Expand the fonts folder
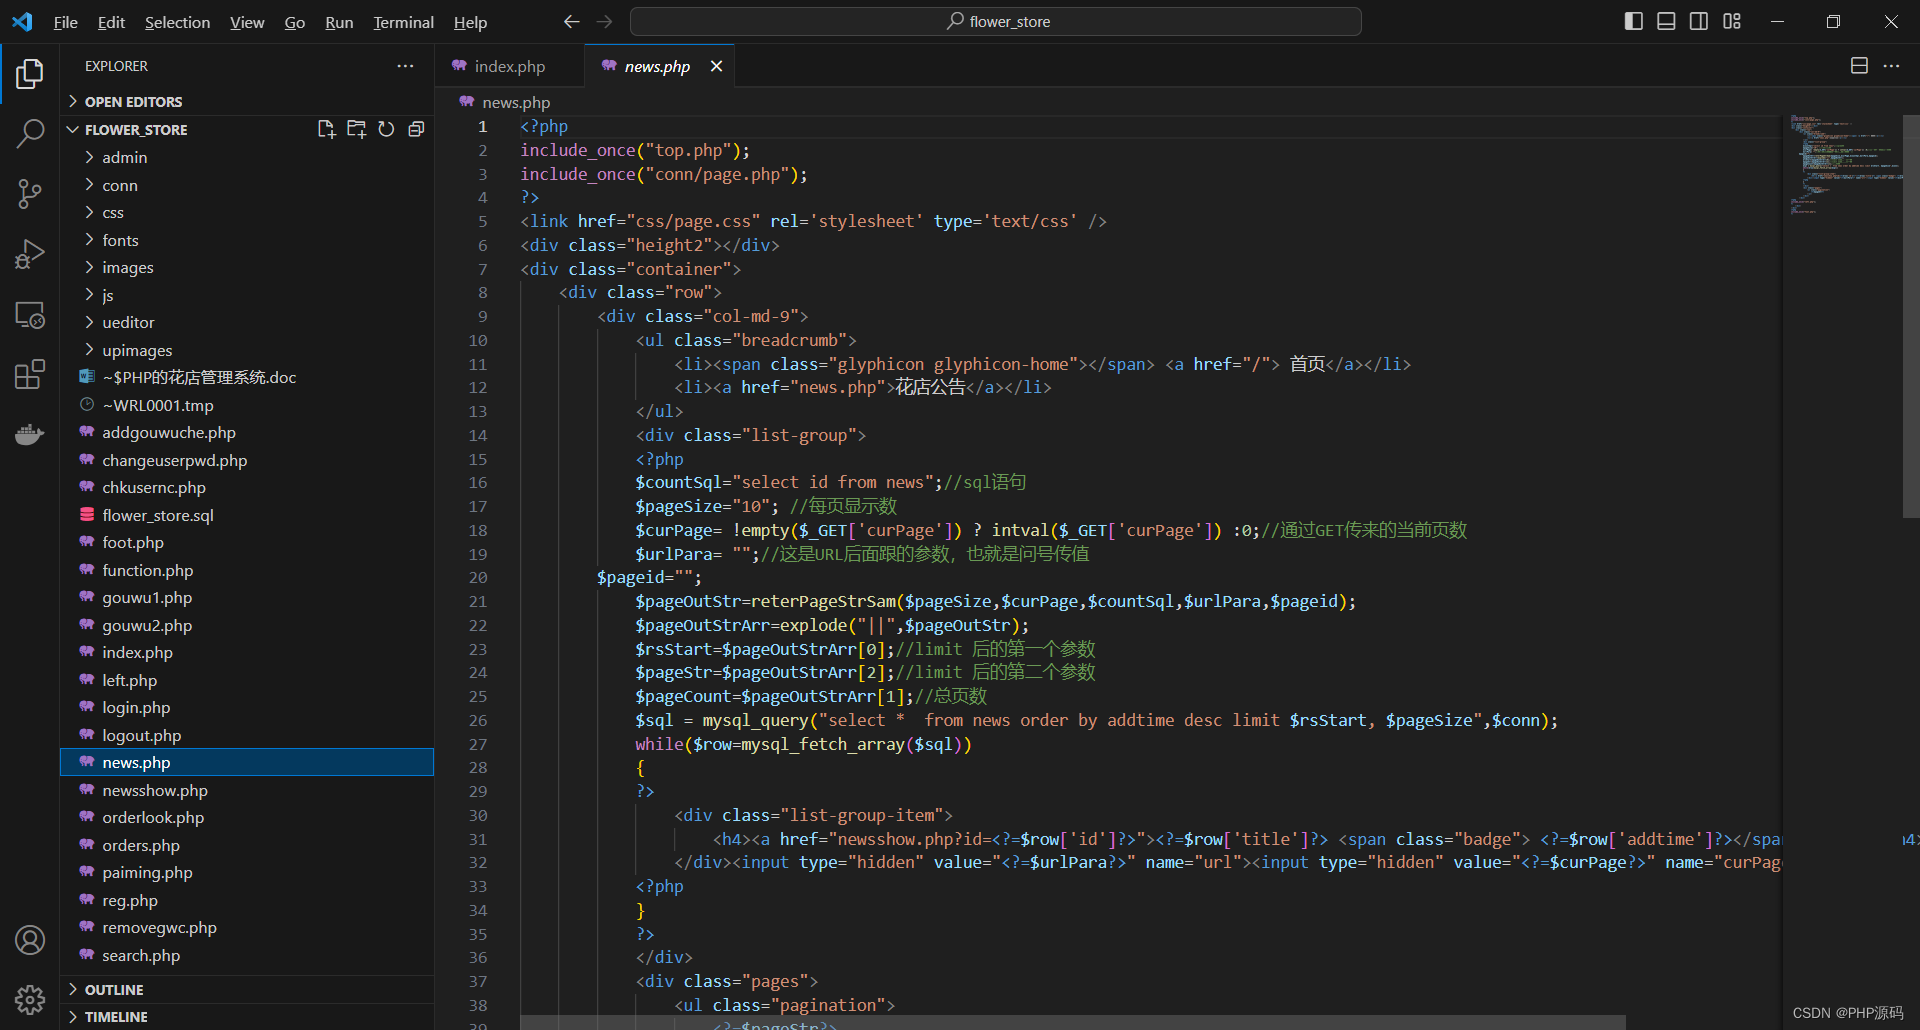The image size is (1920, 1030). click(247, 240)
